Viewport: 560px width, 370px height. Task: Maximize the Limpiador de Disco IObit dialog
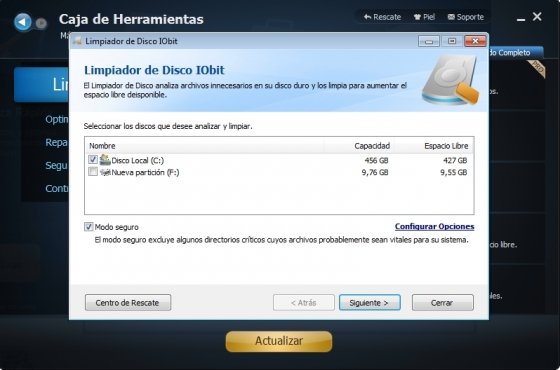[452, 41]
